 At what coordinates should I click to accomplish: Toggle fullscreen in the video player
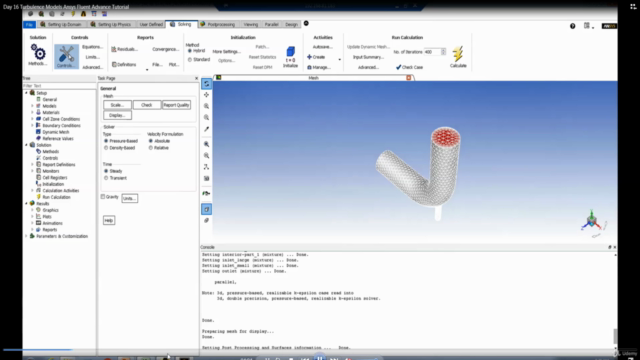(x=633, y=7)
